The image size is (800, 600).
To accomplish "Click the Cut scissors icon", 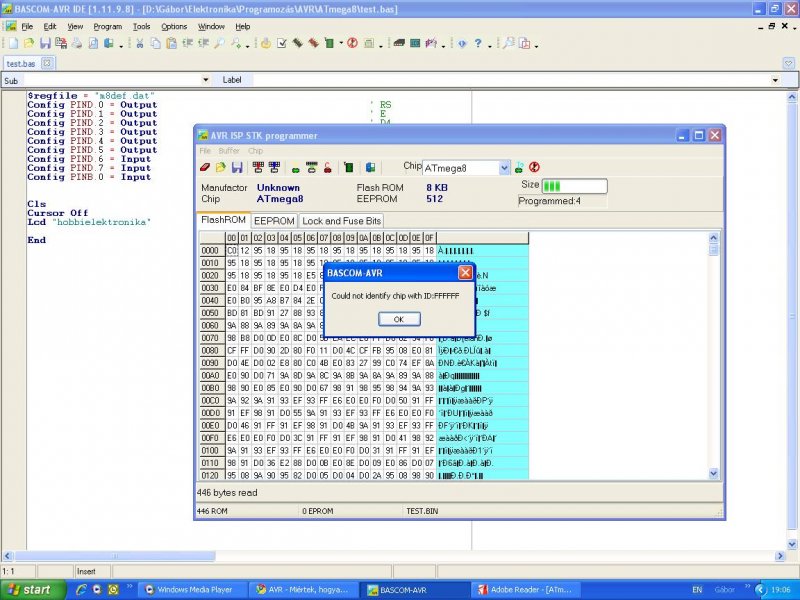I will point(139,43).
